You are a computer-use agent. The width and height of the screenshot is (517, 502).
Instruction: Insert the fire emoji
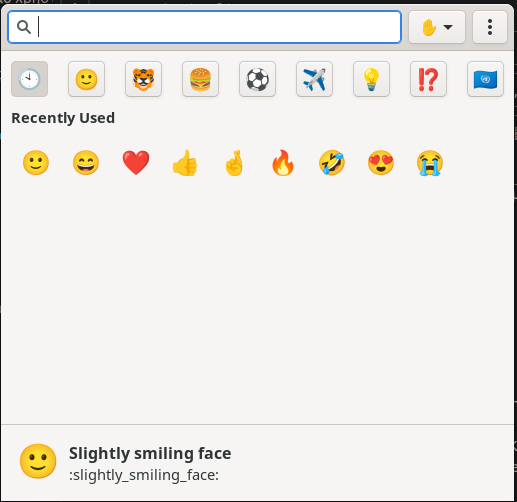(x=283, y=163)
